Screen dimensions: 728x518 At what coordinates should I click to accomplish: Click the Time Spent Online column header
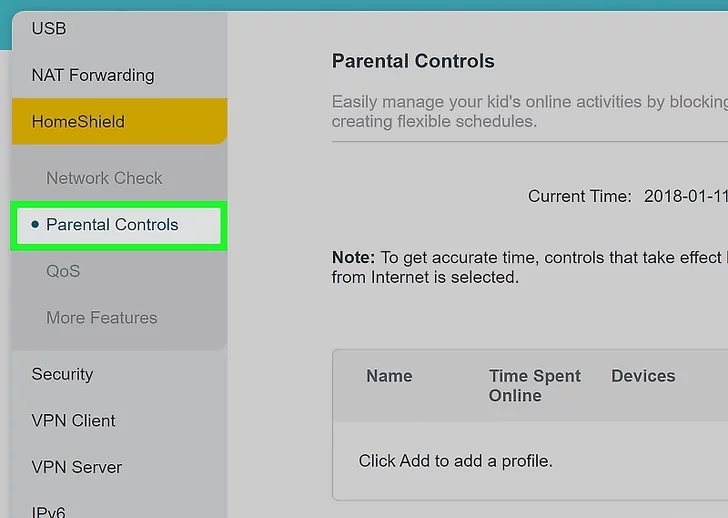534,385
